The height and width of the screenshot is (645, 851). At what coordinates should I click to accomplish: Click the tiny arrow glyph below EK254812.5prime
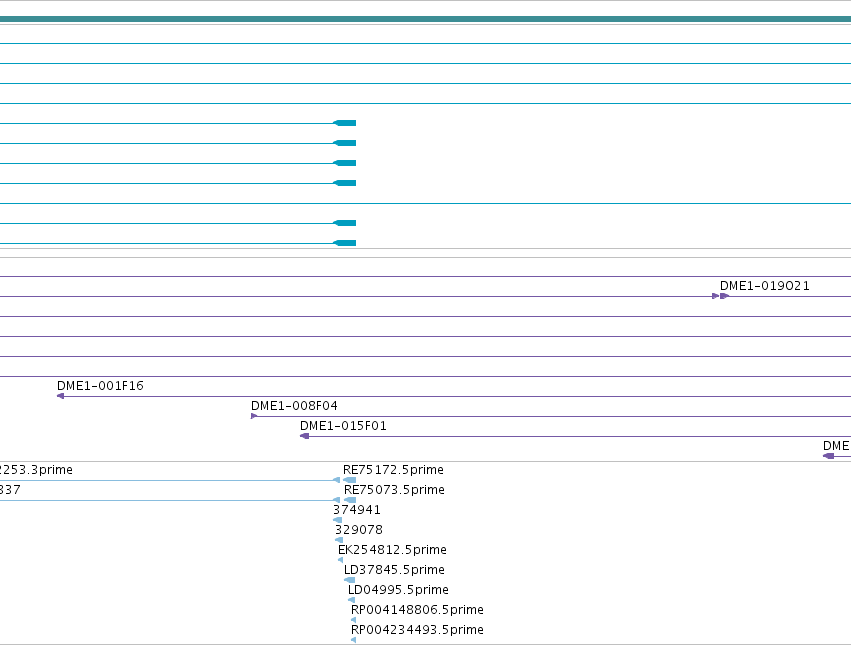340,560
